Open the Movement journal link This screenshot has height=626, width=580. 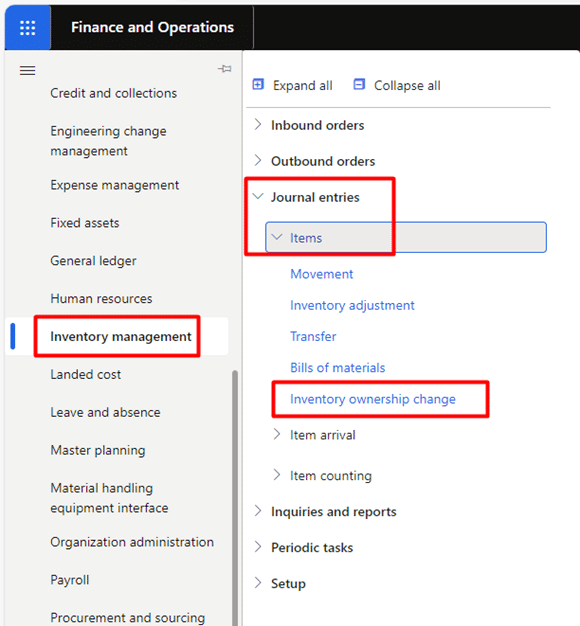322,274
